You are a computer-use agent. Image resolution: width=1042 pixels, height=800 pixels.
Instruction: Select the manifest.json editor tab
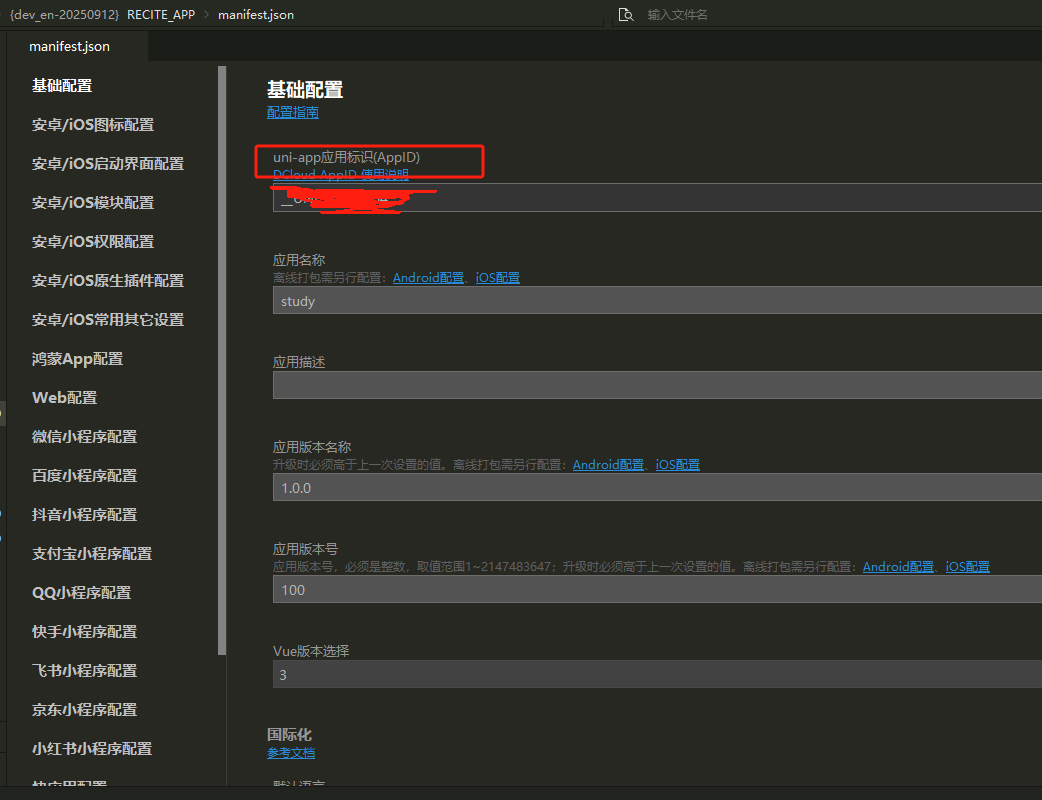[x=70, y=47]
